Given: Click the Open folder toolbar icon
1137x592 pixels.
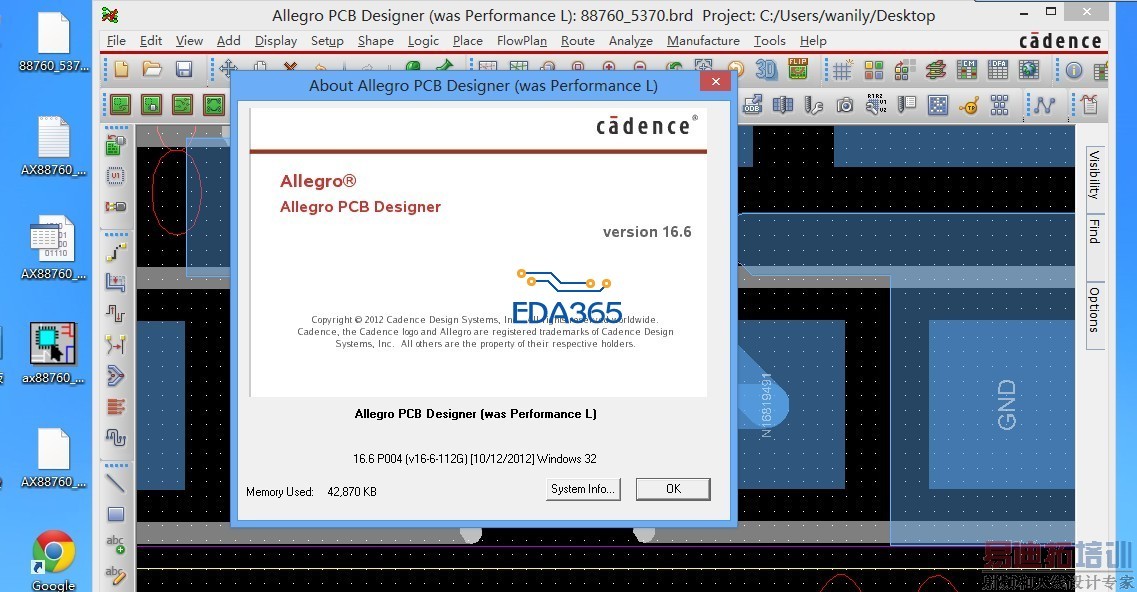Looking at the screenshot, I should tap(152, 69).
